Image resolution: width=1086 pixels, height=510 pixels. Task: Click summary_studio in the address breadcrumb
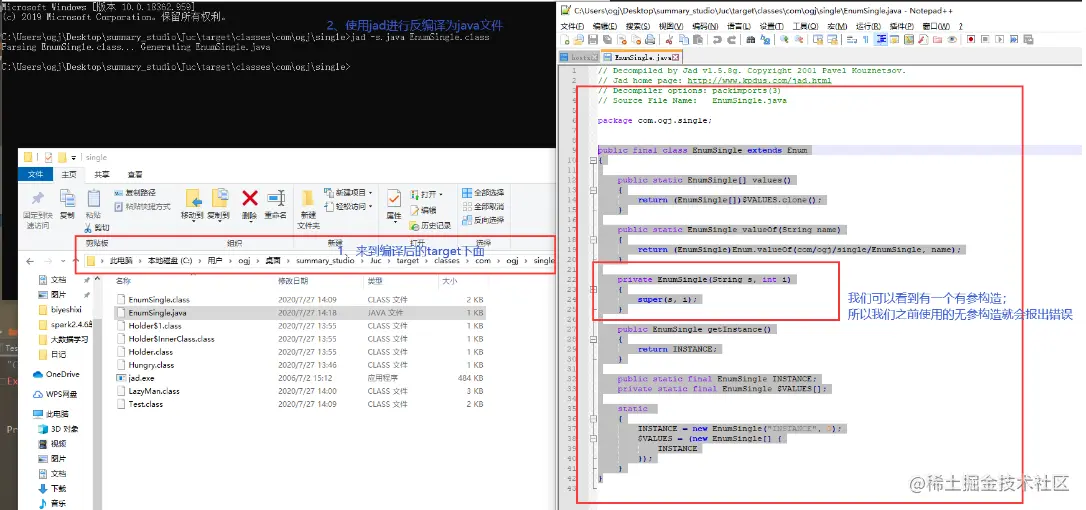[326, 261]
